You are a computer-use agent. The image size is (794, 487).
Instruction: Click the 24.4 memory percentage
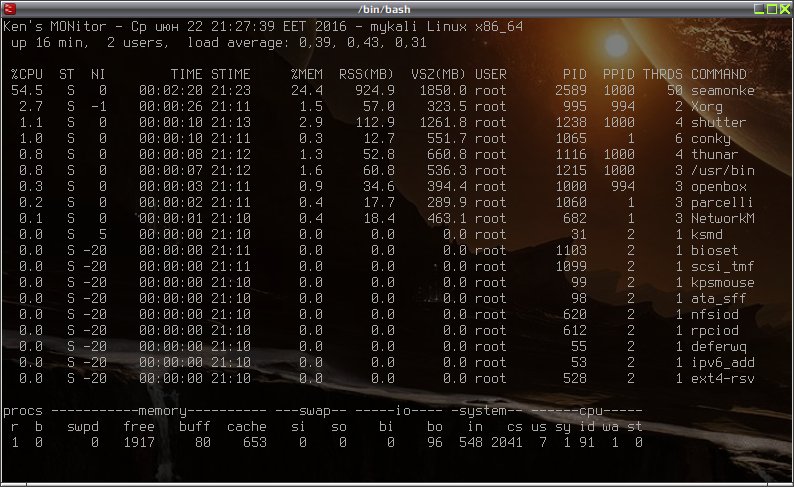[307, 91]
